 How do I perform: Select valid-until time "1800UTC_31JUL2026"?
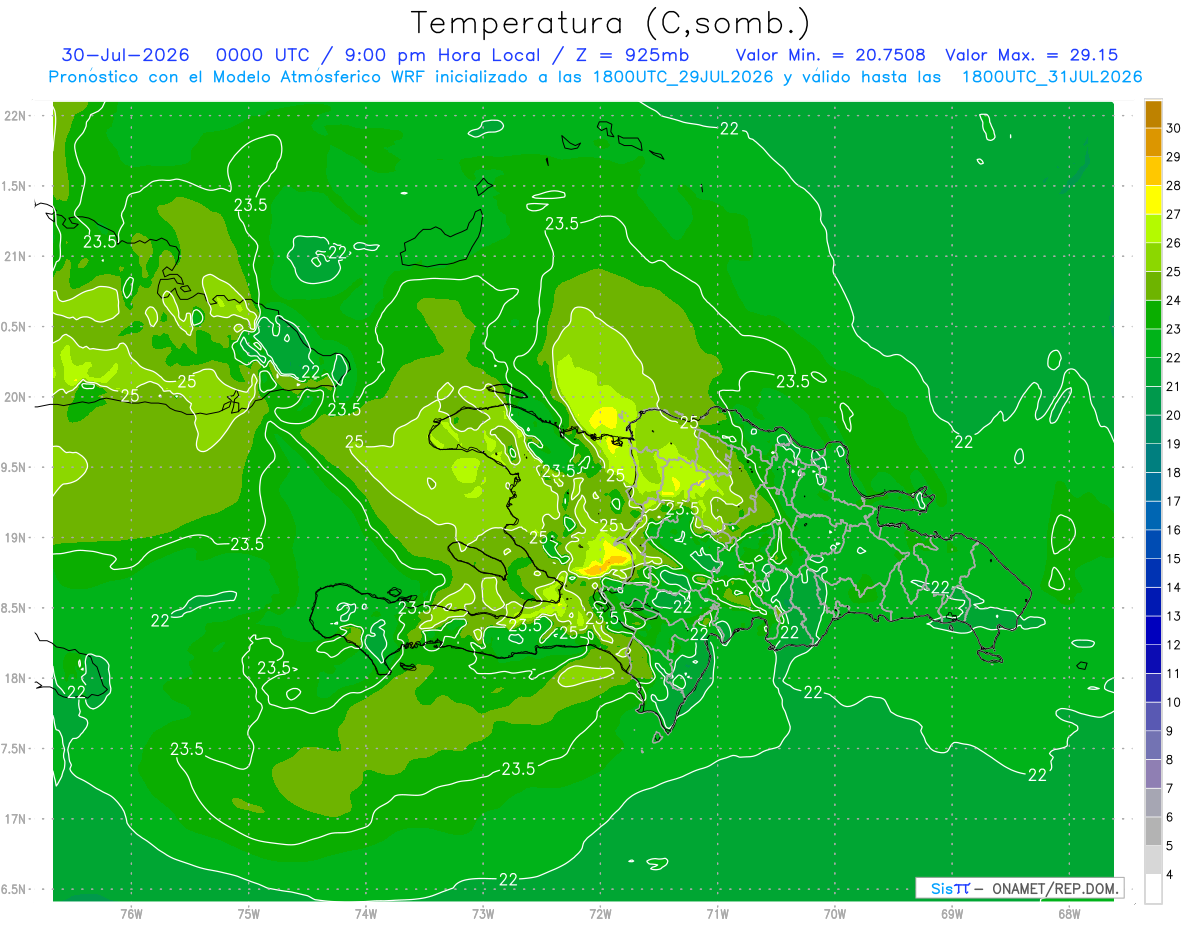coord(1052,77)
